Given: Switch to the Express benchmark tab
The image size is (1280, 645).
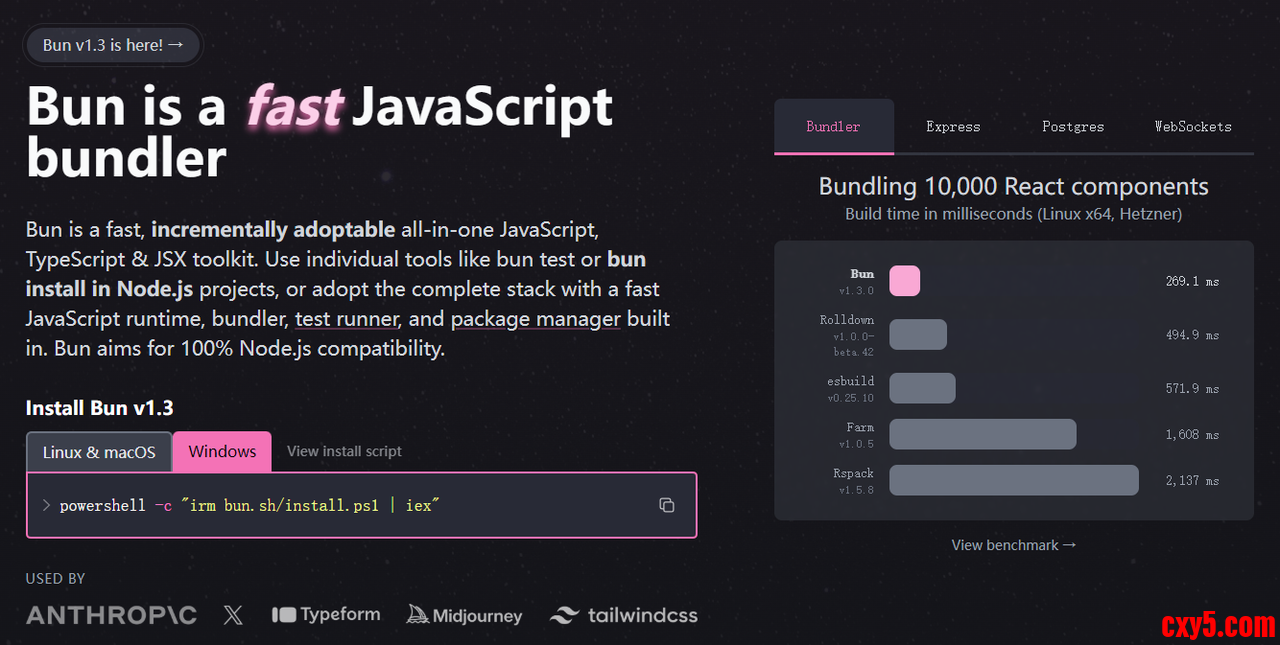Looking at the screenshot, I should click(953, 127).
